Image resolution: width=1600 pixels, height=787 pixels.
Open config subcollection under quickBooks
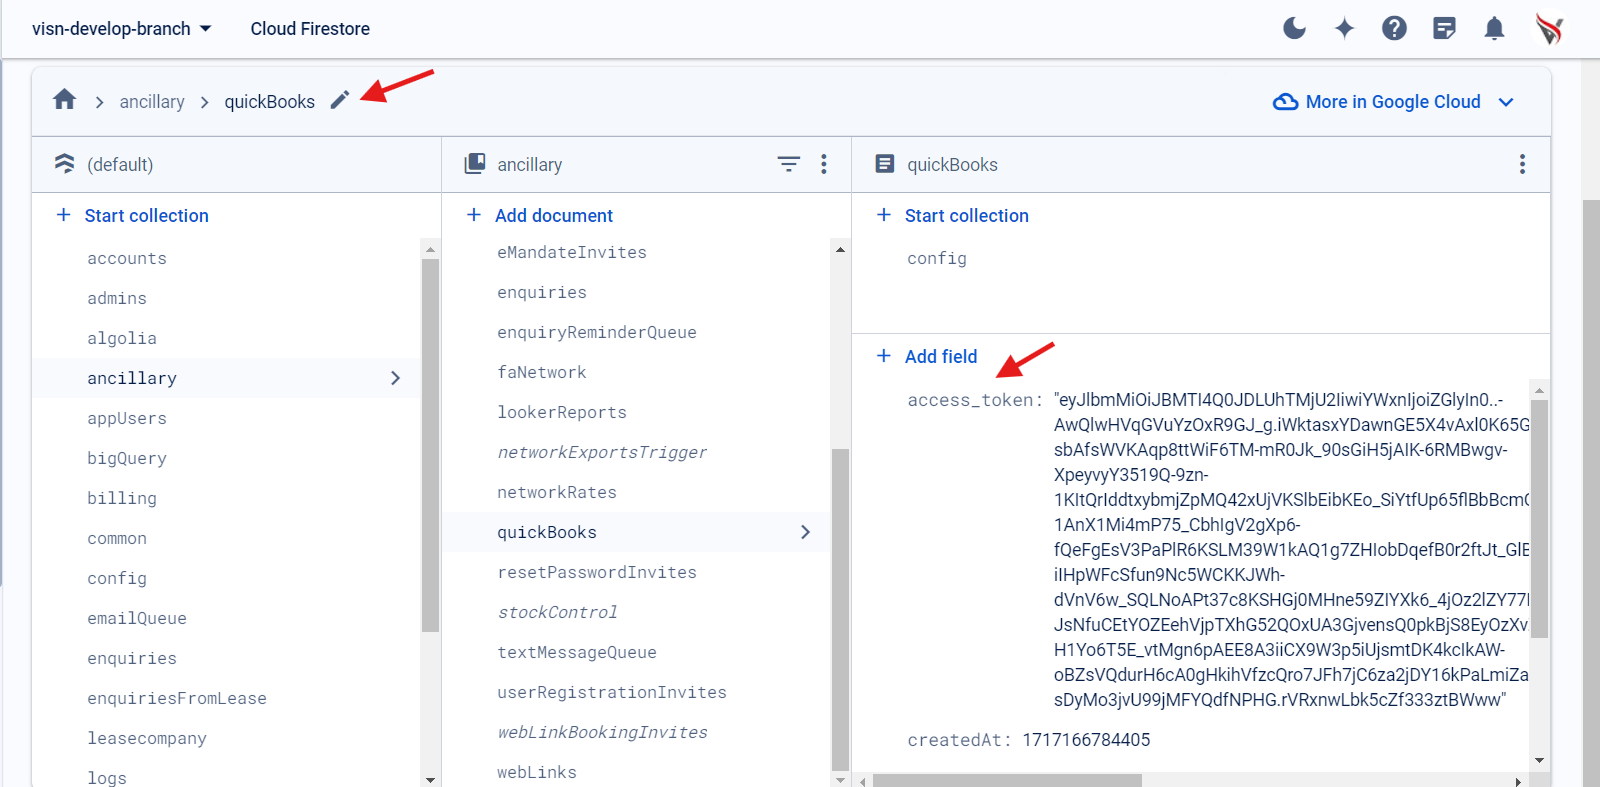937,258
